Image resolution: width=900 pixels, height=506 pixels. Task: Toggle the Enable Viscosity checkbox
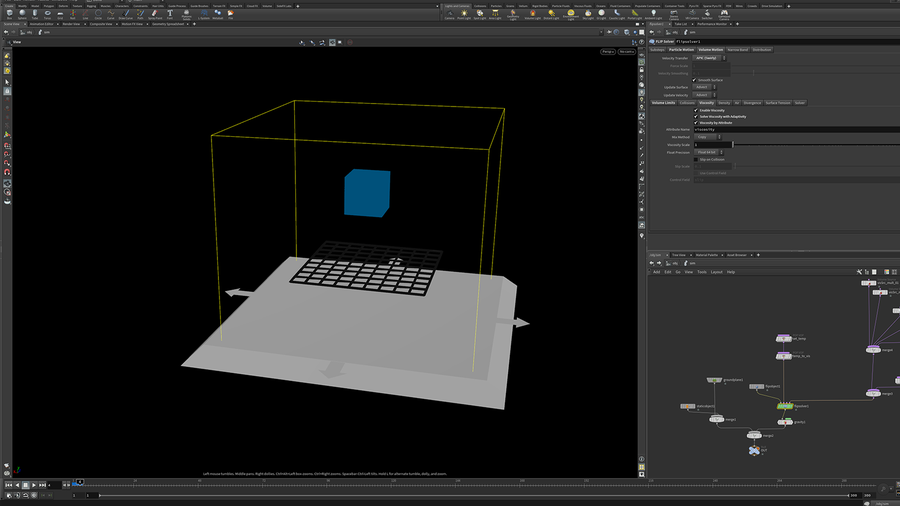pos(696,110)
